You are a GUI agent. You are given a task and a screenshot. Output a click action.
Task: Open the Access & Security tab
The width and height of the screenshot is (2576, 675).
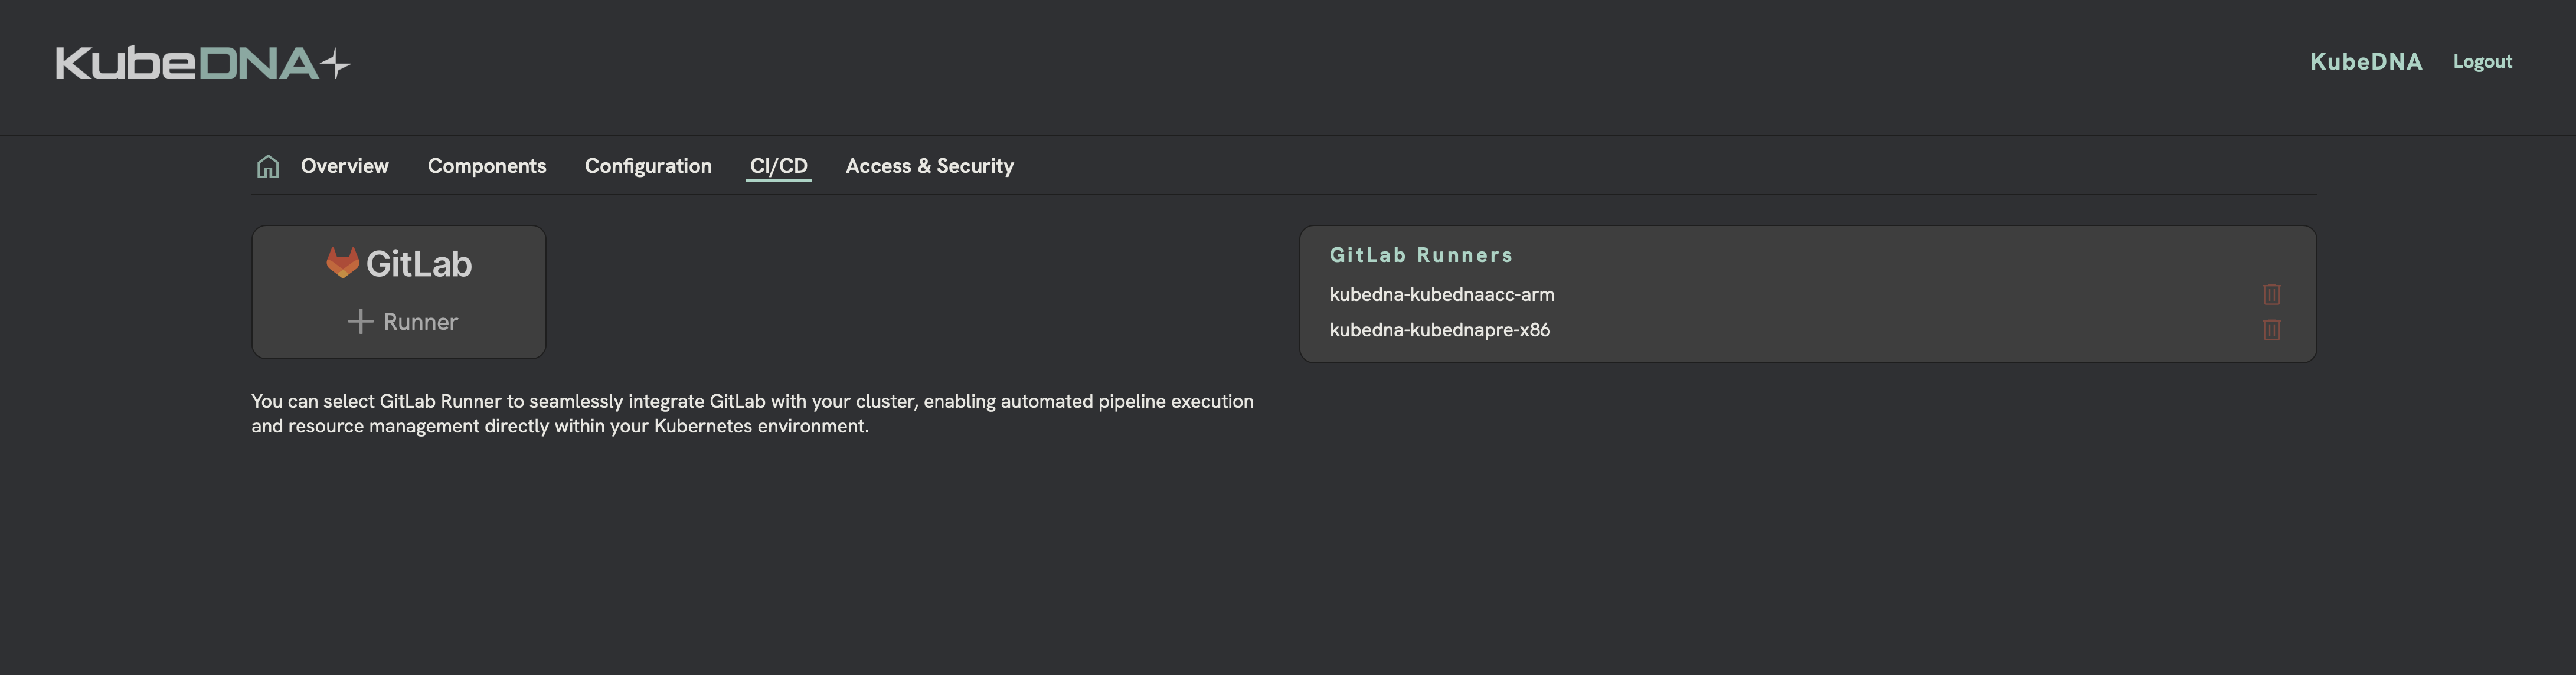[x=929, y=166]
